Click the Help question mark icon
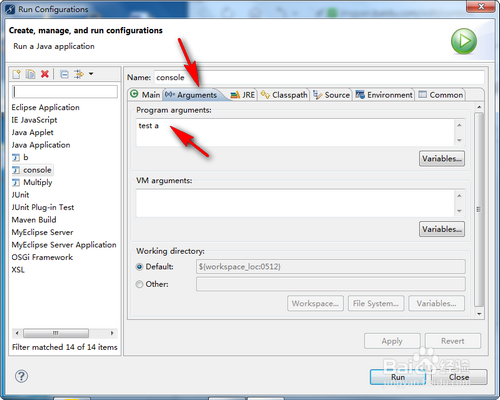The width and height of the screenshot is (500, 400). [21, 376]
